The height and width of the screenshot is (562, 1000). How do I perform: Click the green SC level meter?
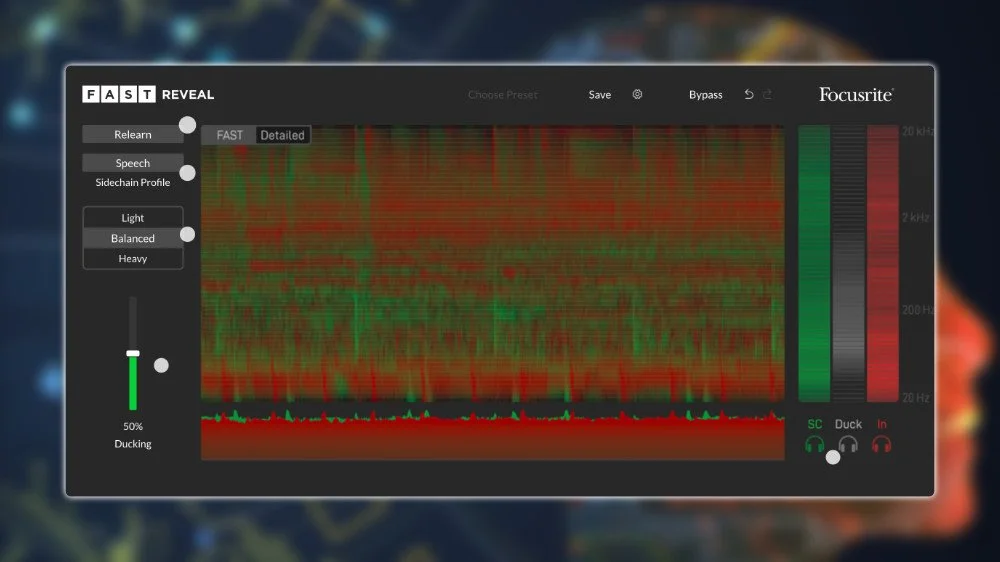click(x=814, y=263)
